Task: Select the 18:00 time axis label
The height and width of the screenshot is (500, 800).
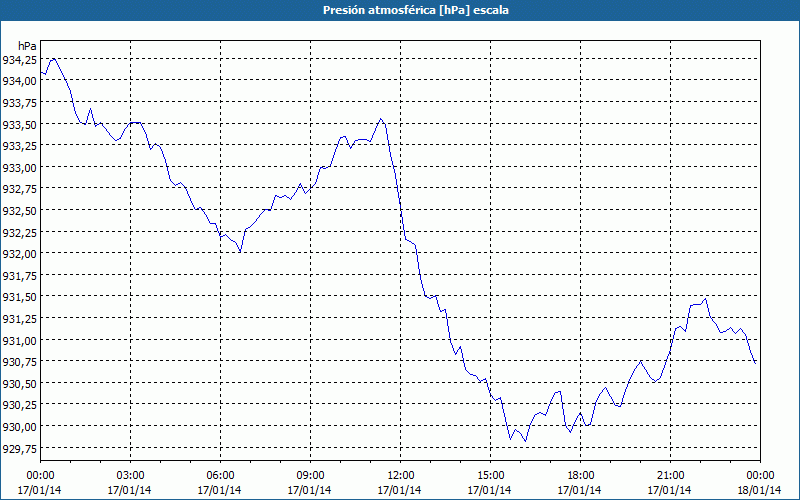Action: 581,476
